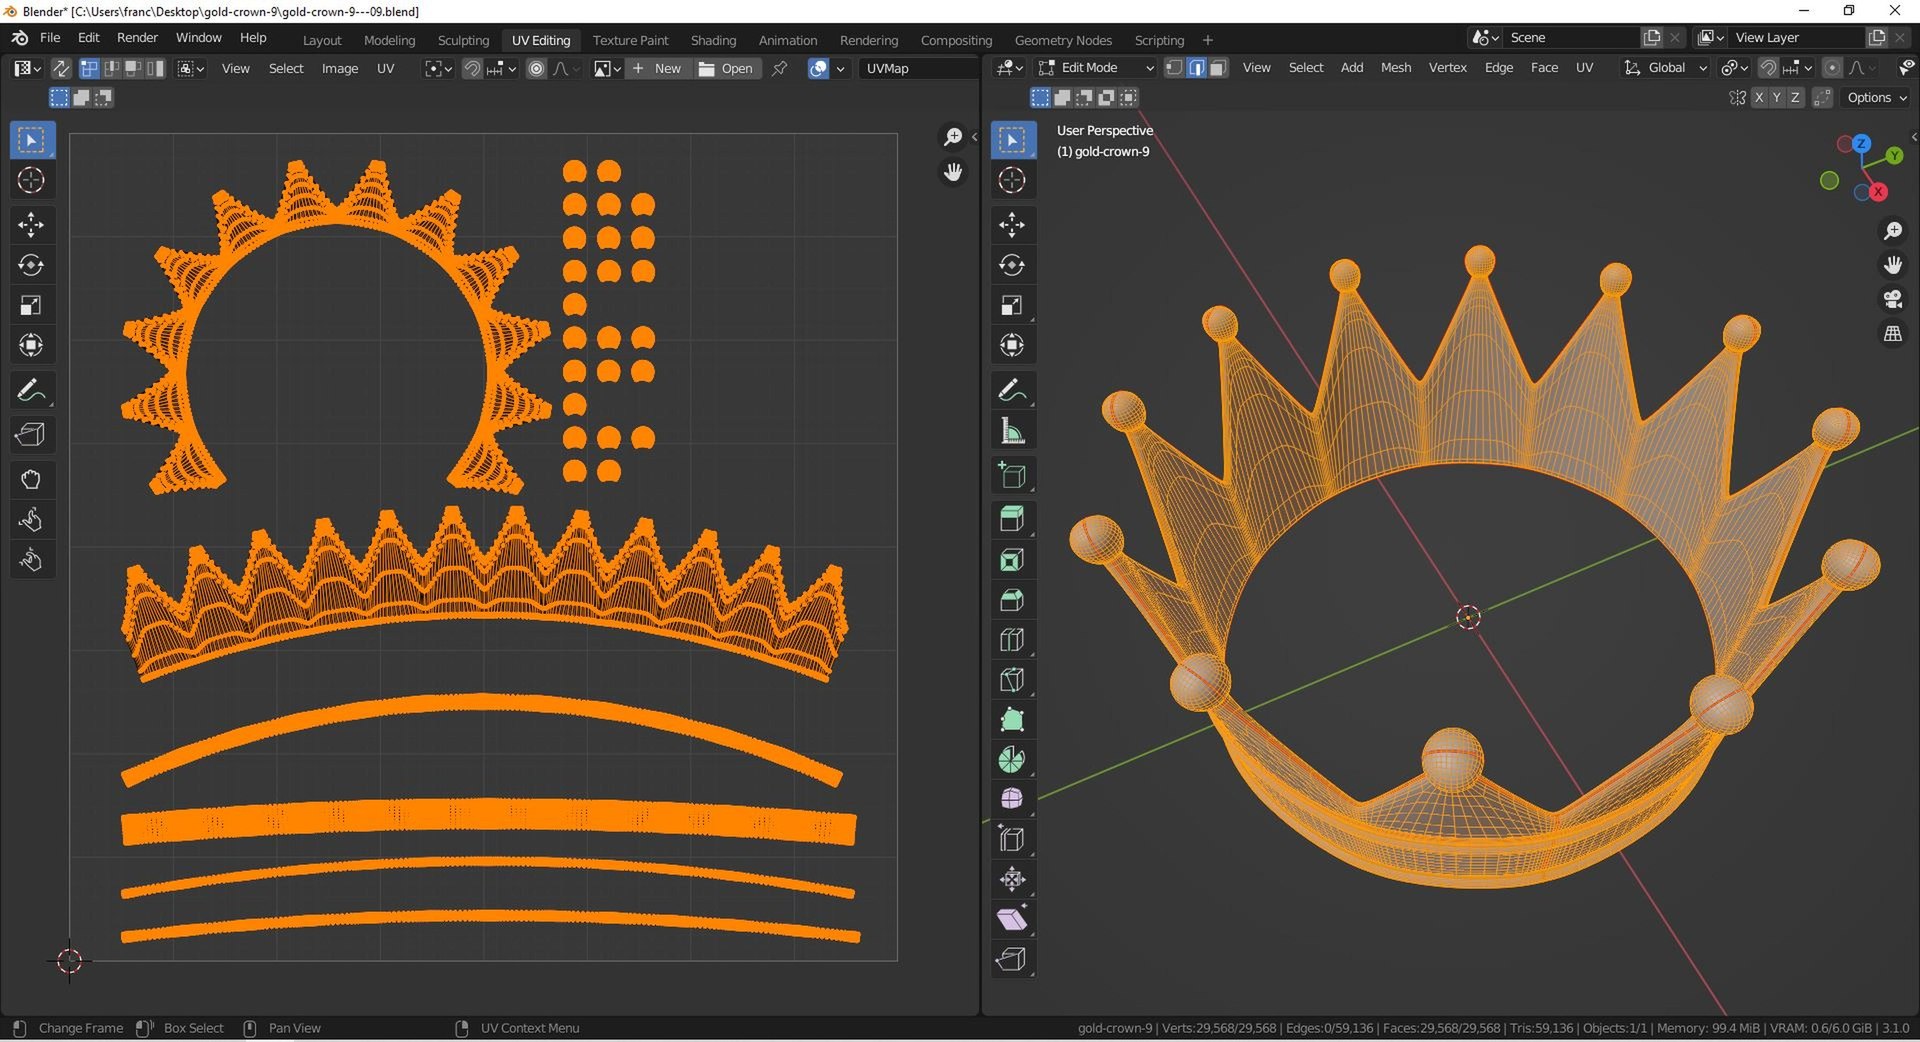Switch to the Shading workspace tab

point(713,40)
